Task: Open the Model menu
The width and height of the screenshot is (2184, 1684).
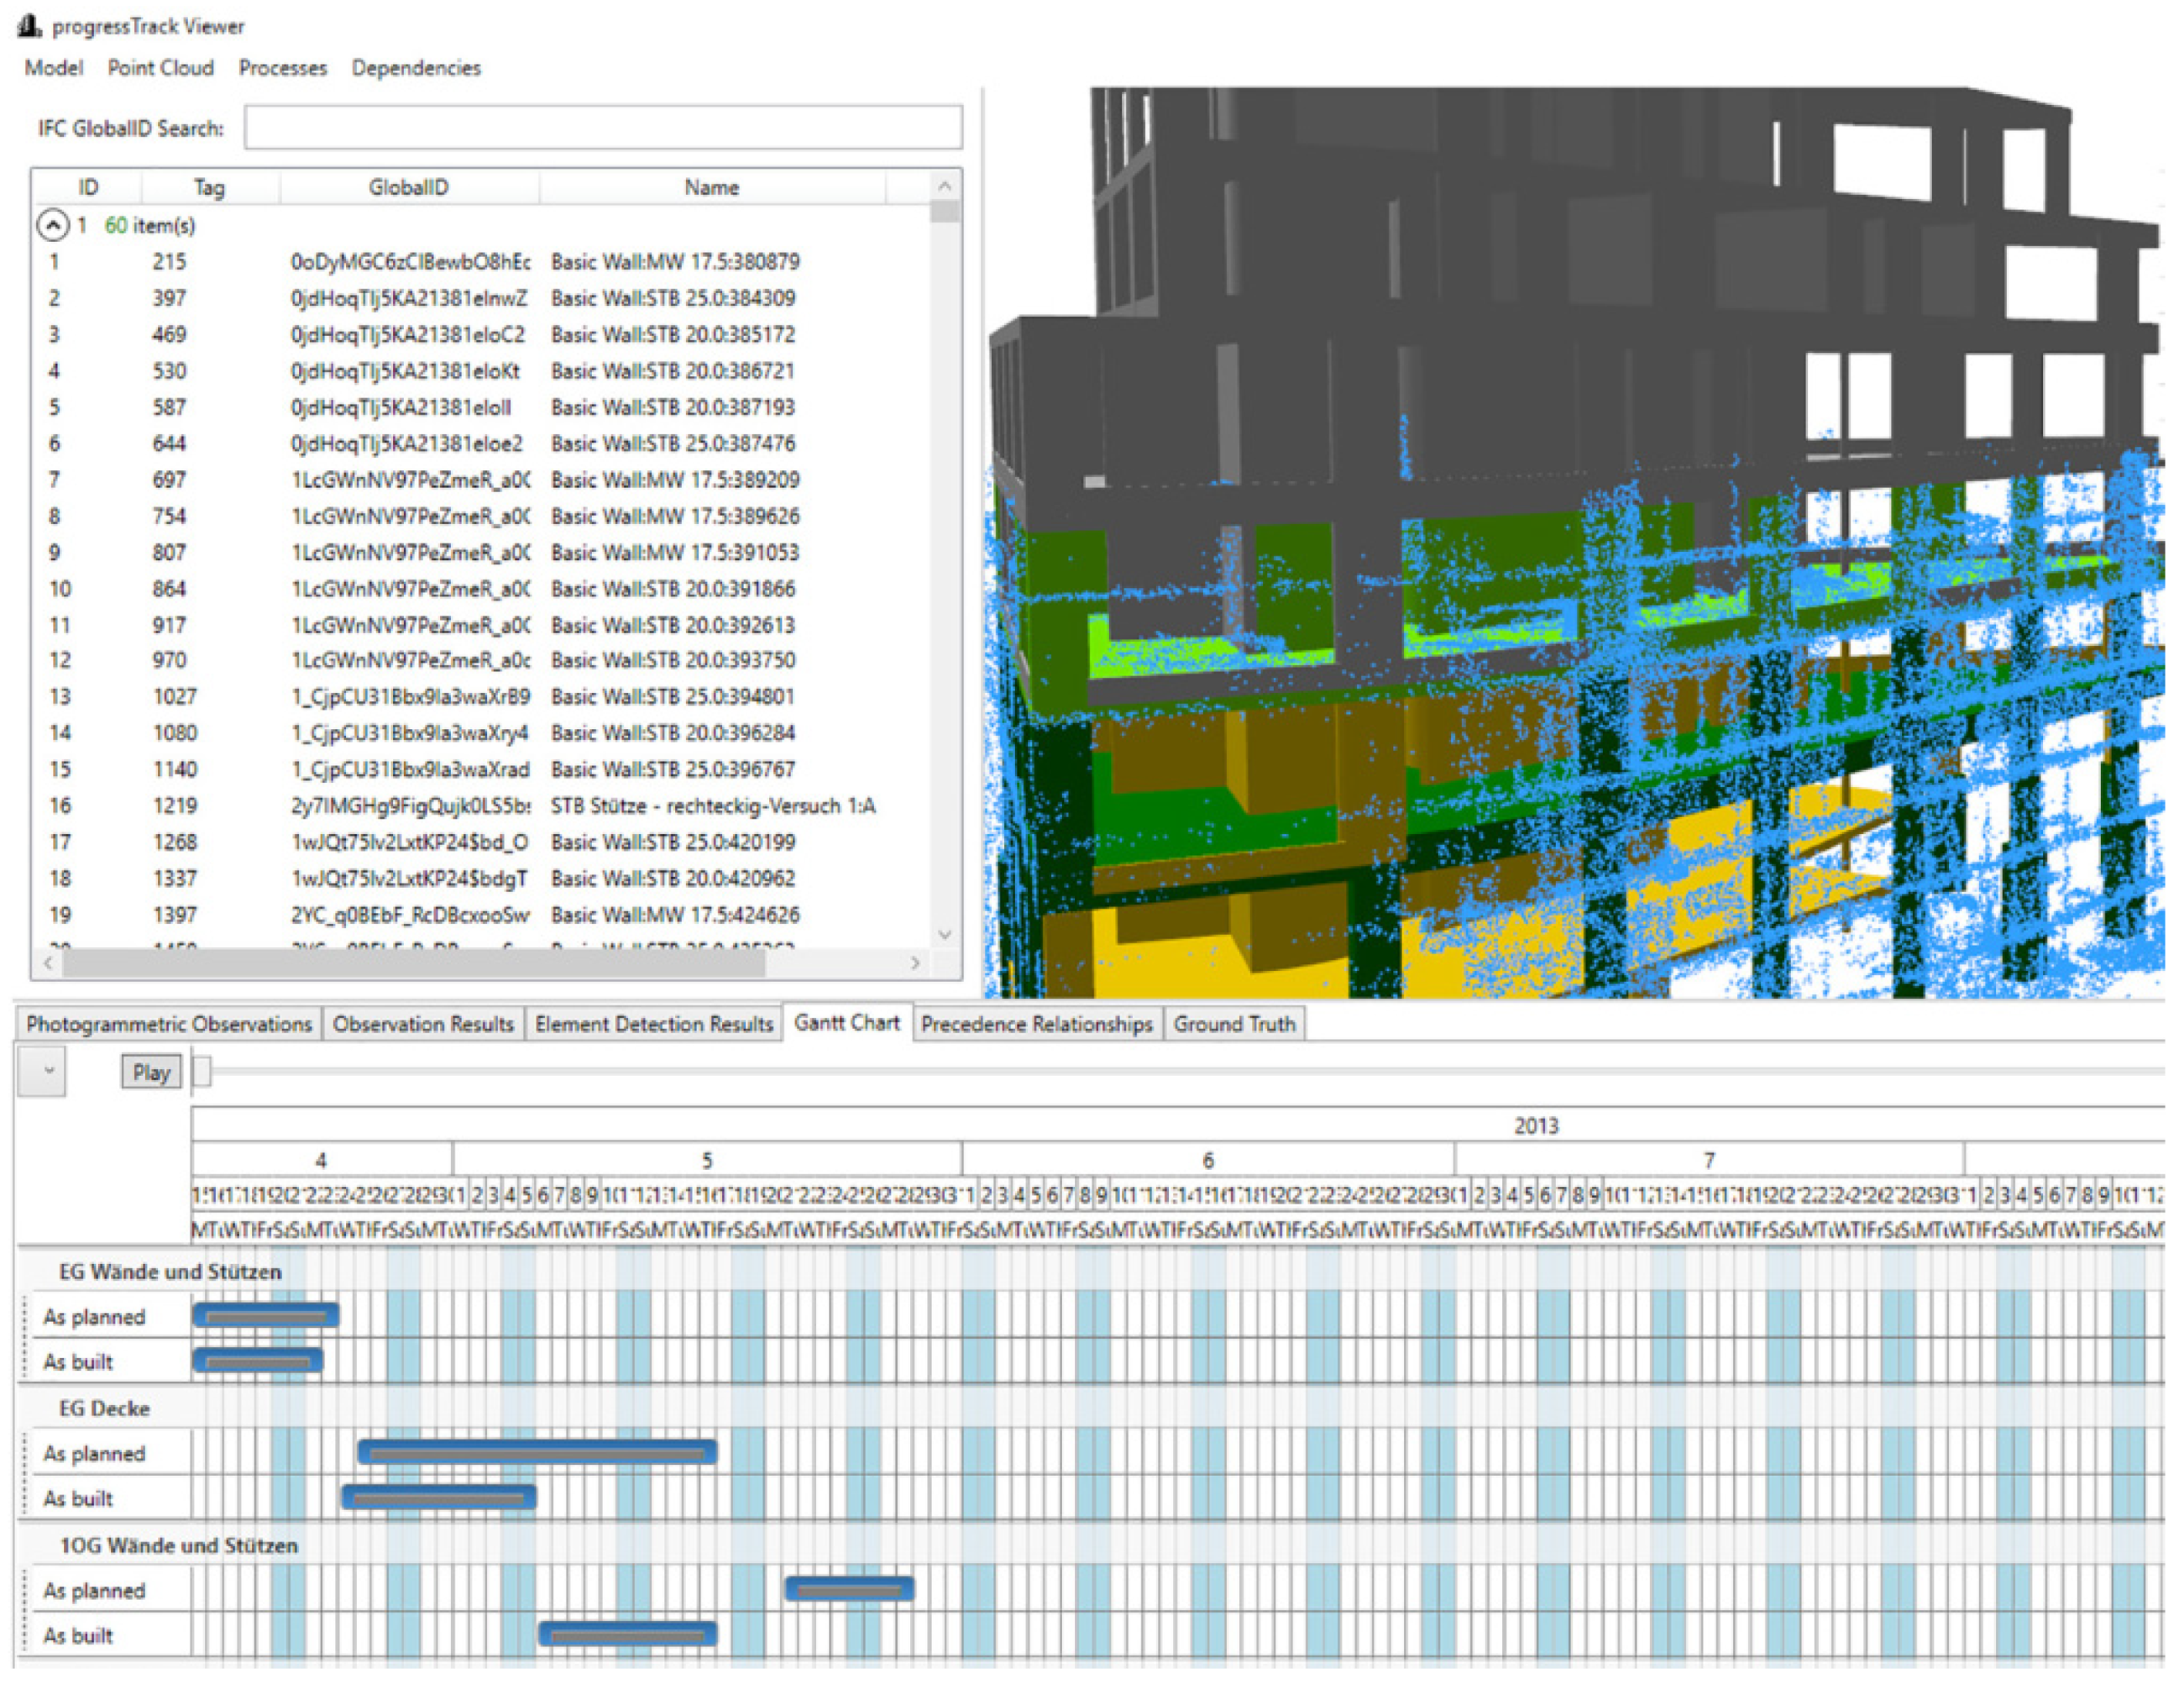Action: pyautogui.click(x=53, y=68)
